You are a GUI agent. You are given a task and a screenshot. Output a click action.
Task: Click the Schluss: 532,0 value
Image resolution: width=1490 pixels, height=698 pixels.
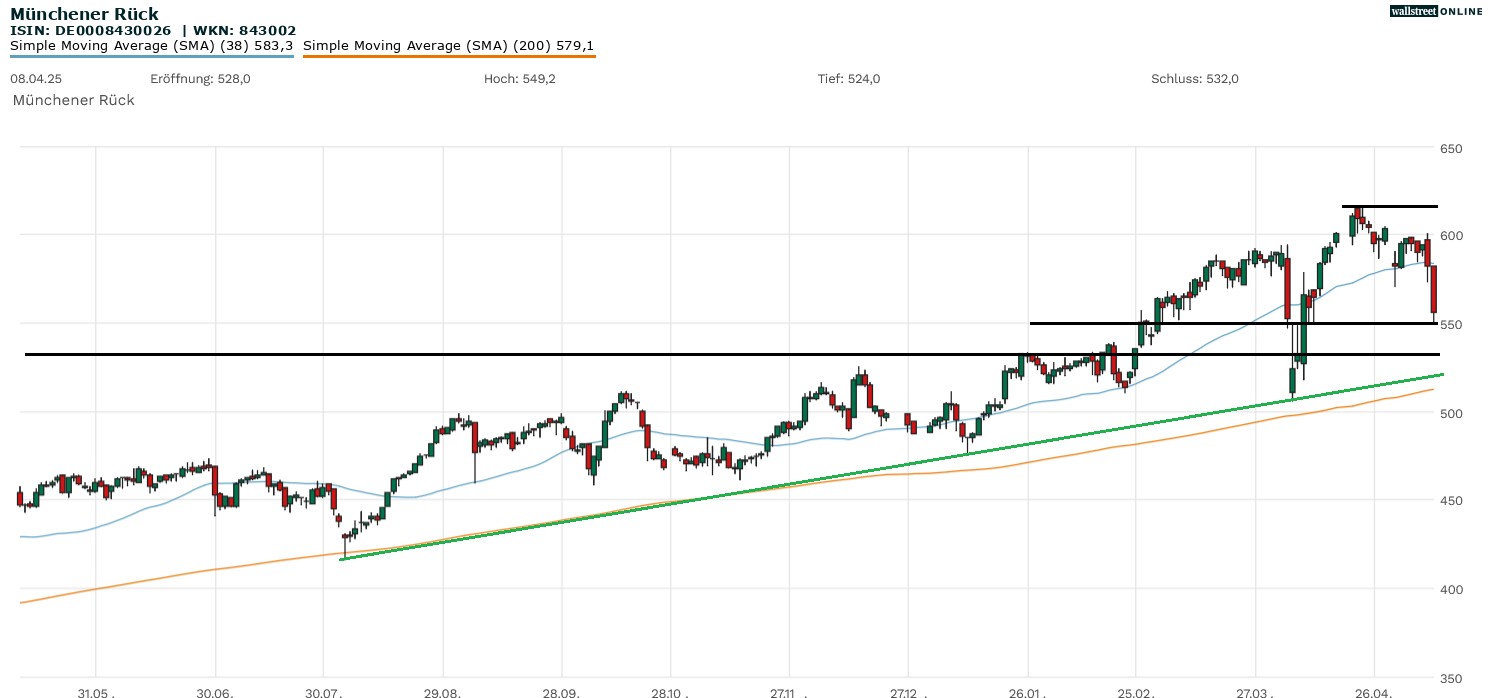(x=1194, y=79)
